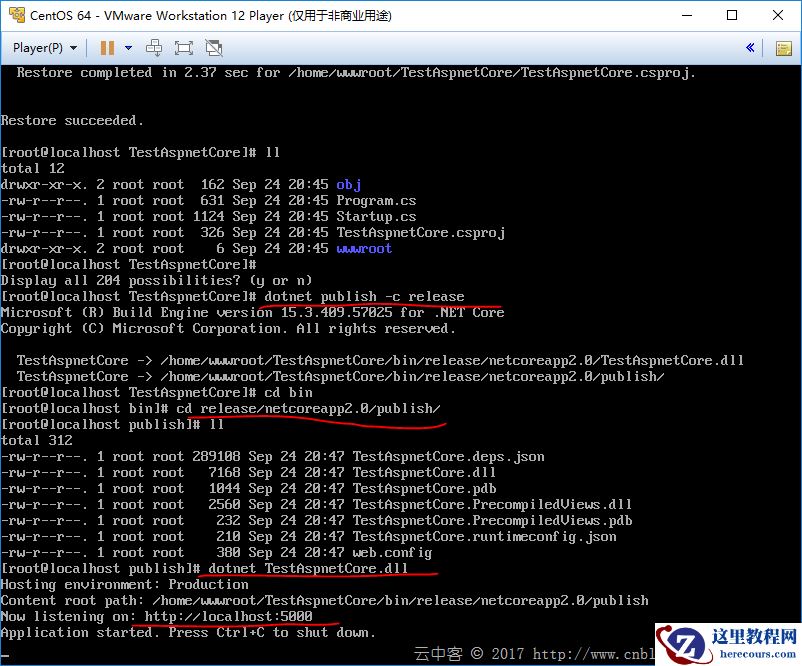Click the 'cd bin' command
The width and height of the screenshot is (802, 666).
tap(288, 392)
